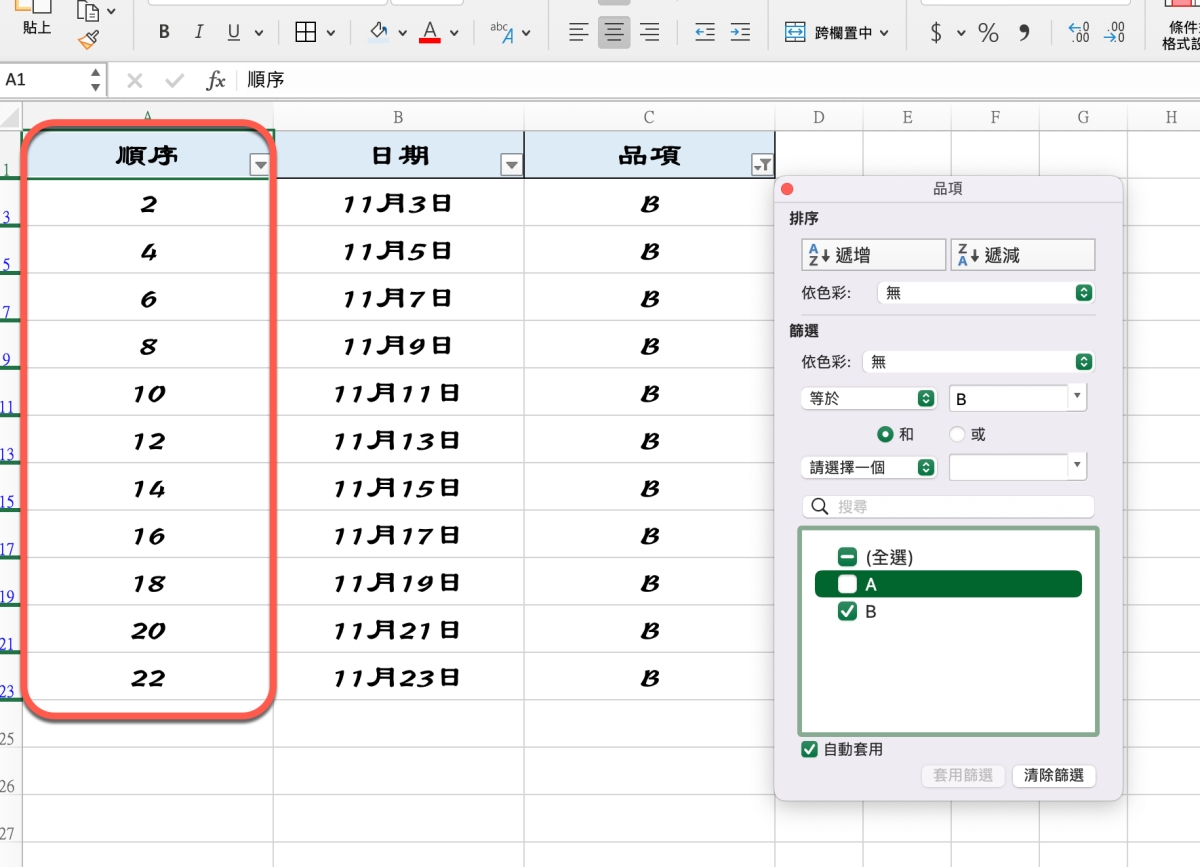
Task: Toggle bold formatting
Action: coord(164,33)
